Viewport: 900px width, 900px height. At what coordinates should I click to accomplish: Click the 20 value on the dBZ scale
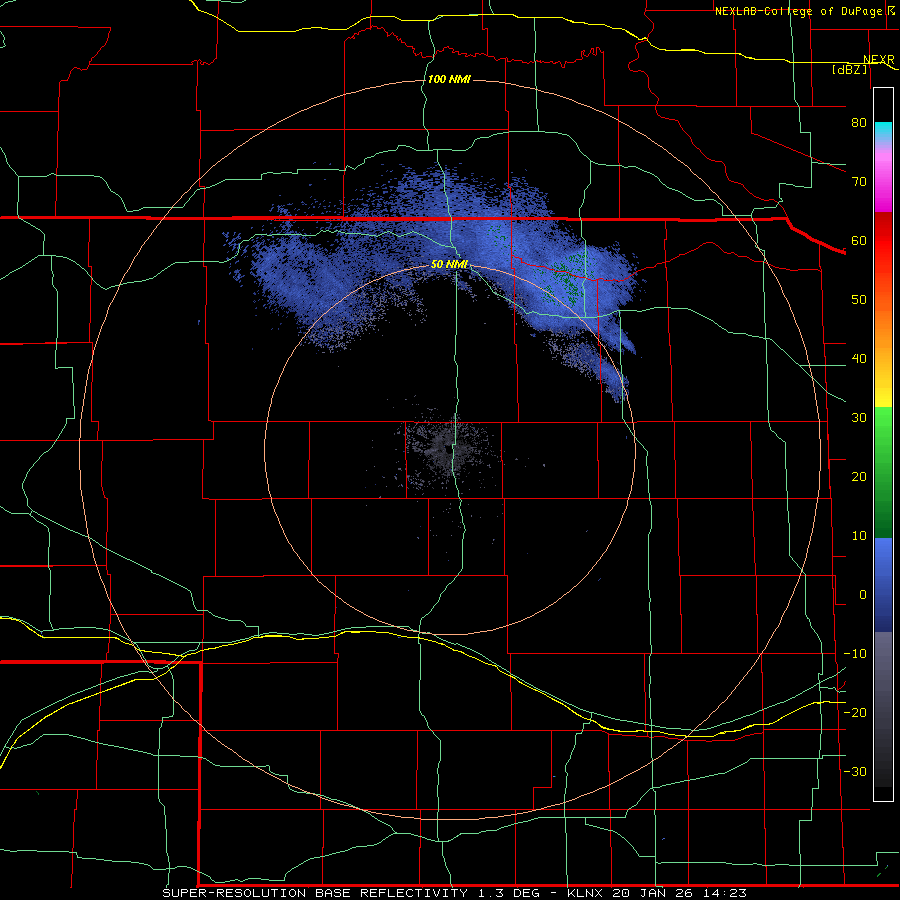[859, 476]
